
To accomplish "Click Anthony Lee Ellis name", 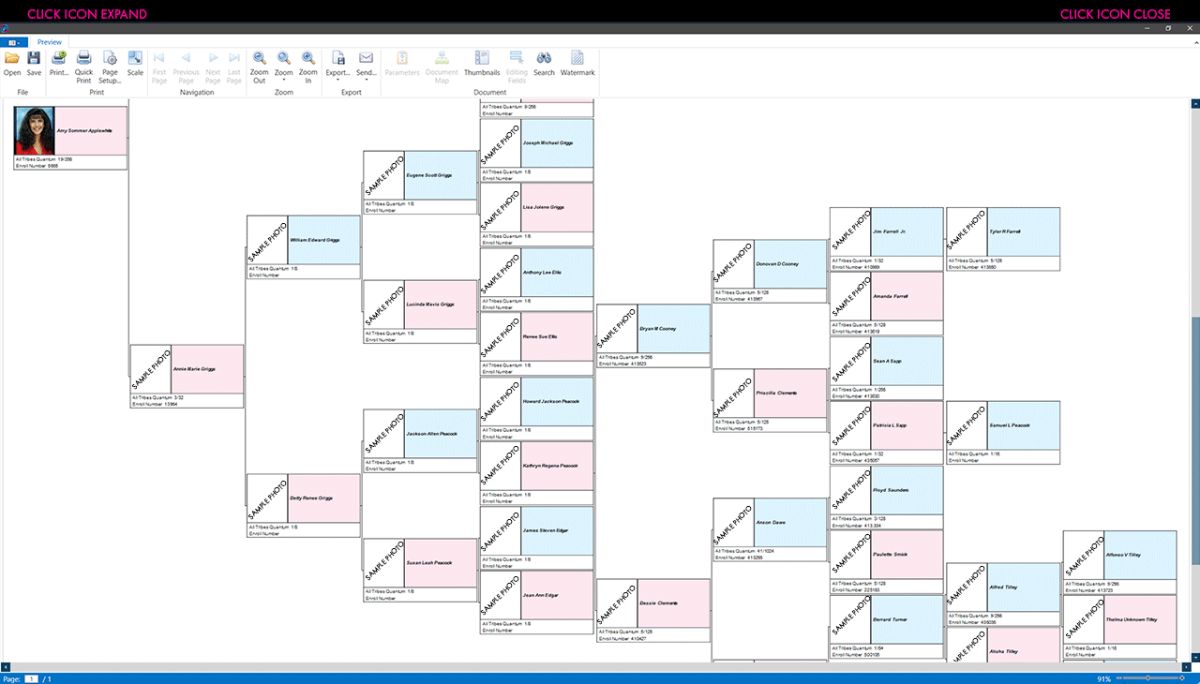I will pos(542,272).
